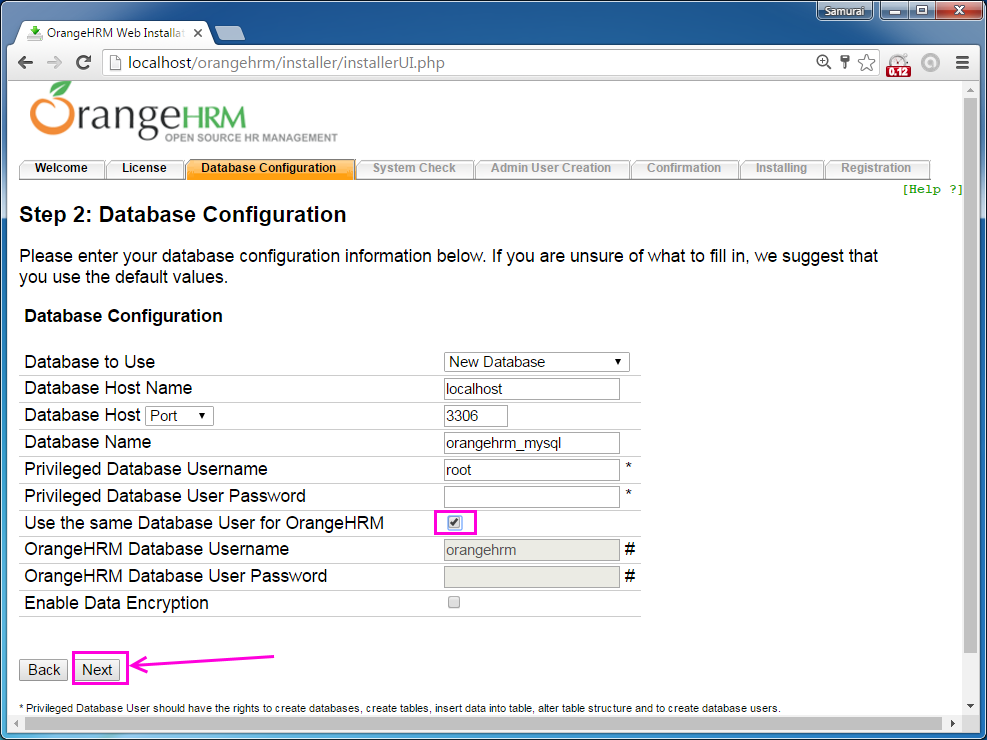Reload the installer page
Screen dimensions: 987x740
point(83,62)
